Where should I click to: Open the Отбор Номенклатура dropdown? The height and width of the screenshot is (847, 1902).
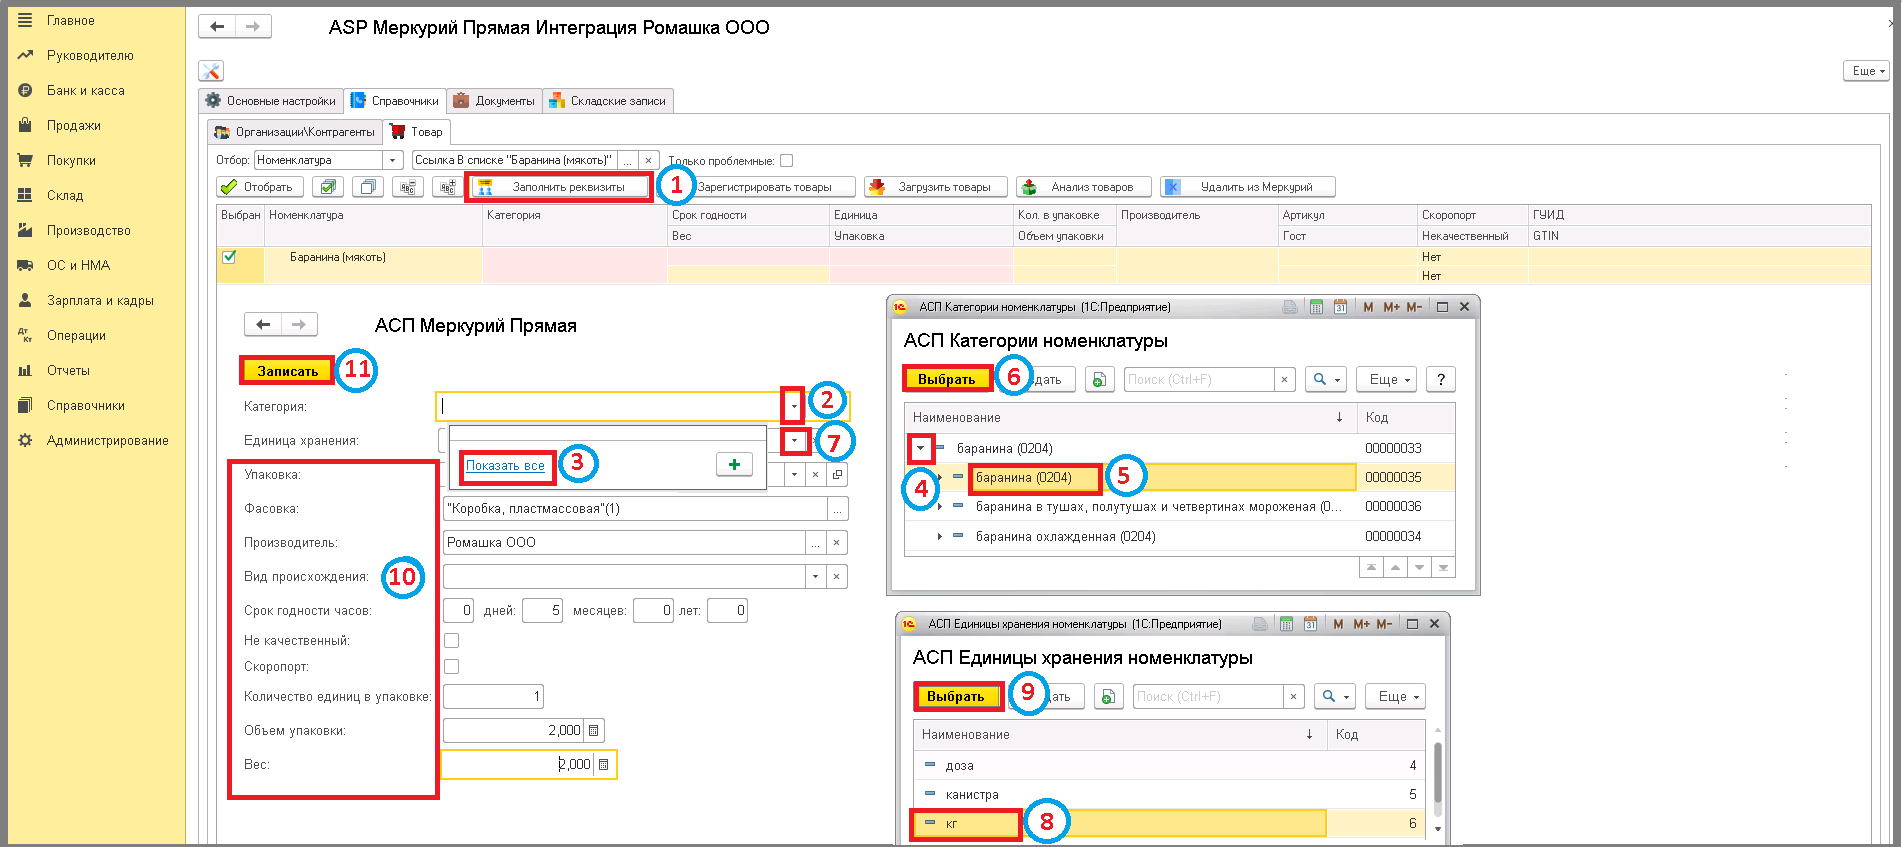tap(393, 160)
